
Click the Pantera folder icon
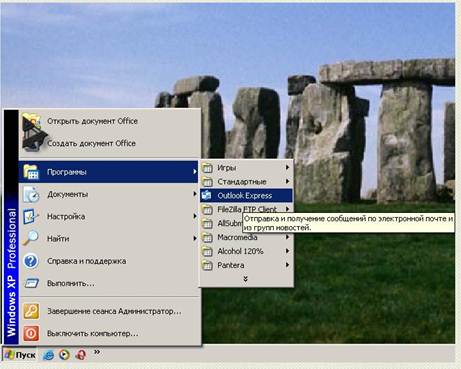click(207, 266)
